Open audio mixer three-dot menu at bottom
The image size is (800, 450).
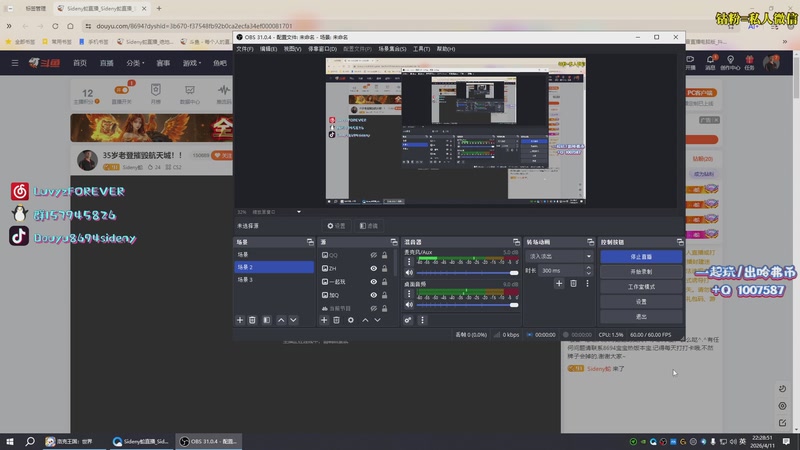[422, 320]
